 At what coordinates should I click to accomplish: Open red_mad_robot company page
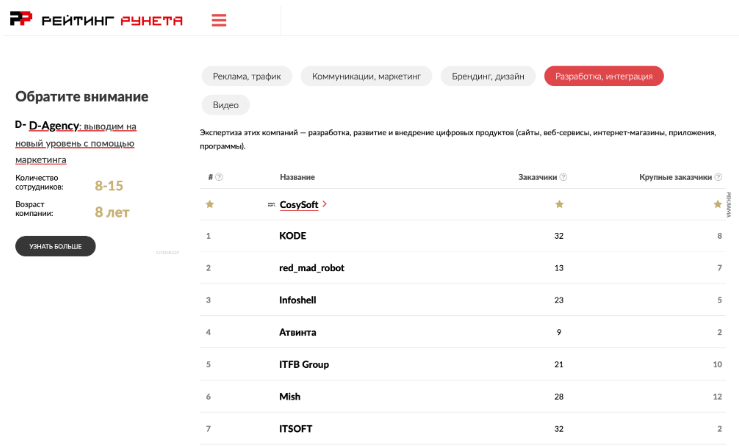click(312, 268)
